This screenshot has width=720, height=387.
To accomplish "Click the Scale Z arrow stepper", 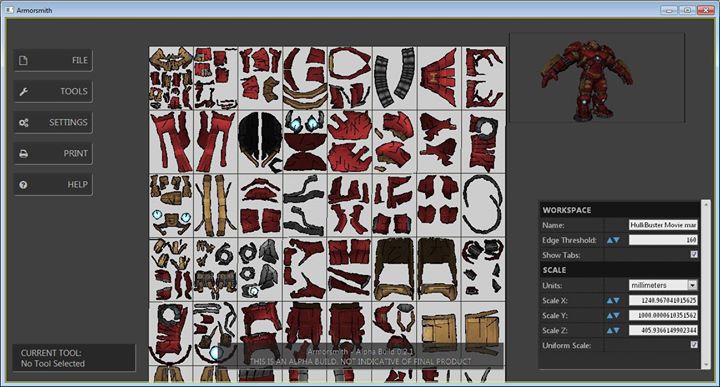I will [613, 331].
